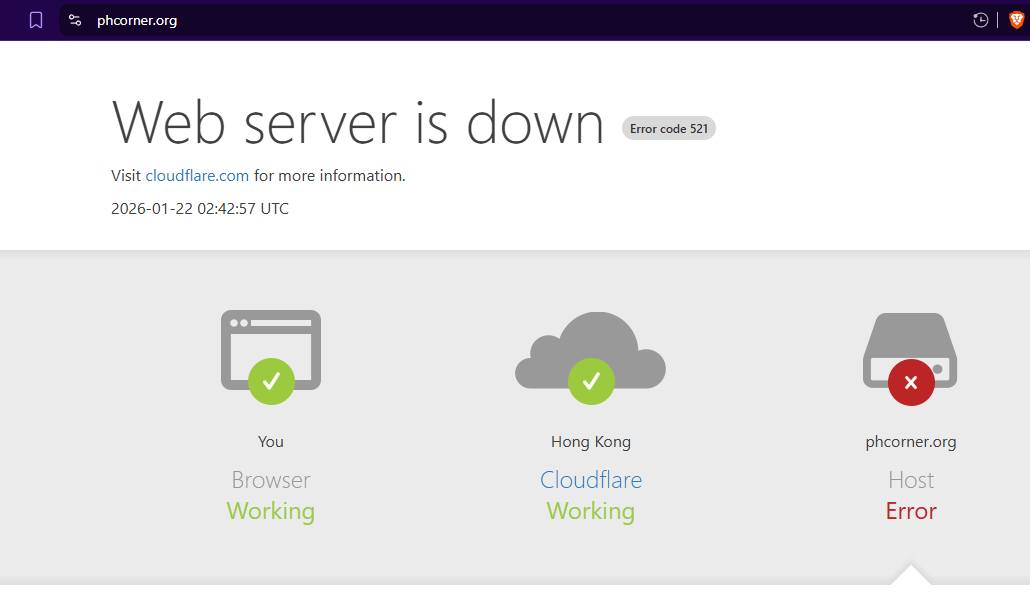The height and width of the screenshot is (593, 1030).
Task: Click green checkmark on the cloud icon
Action: point(591,381)
